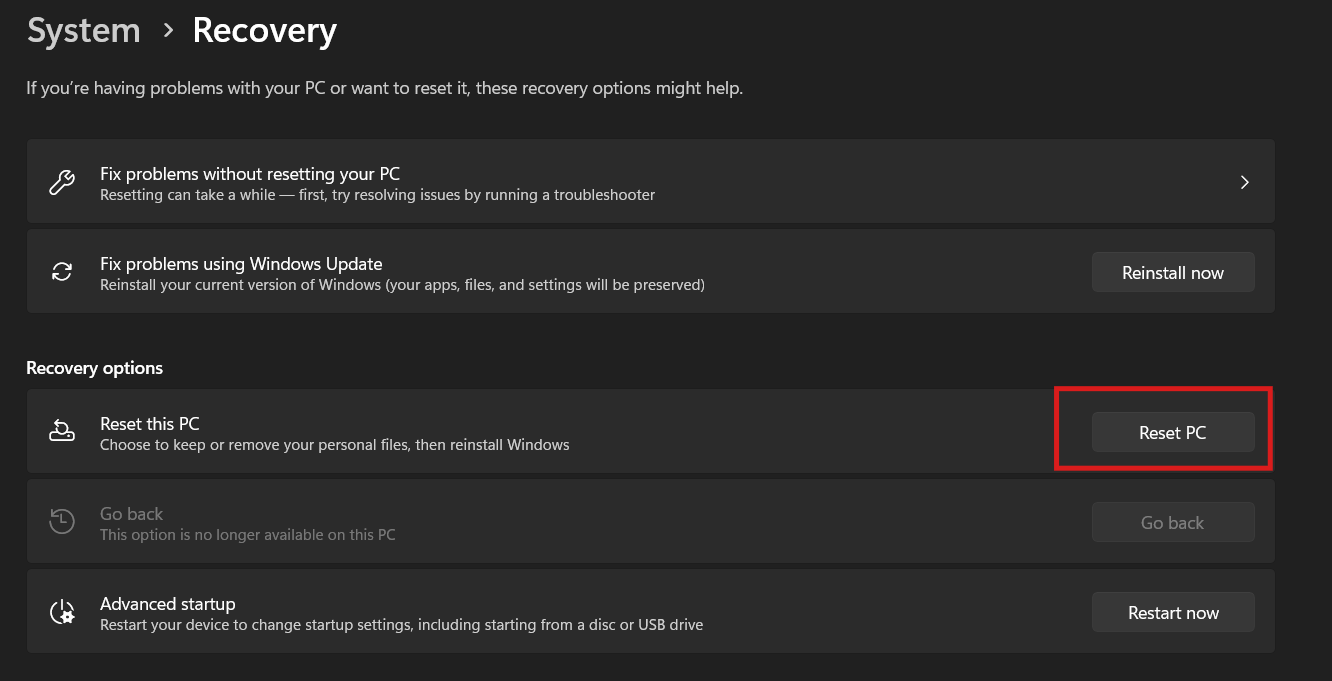The image size is (1332, 681).
Task: Click the Advanced startup row
Action: pos(500,611)
